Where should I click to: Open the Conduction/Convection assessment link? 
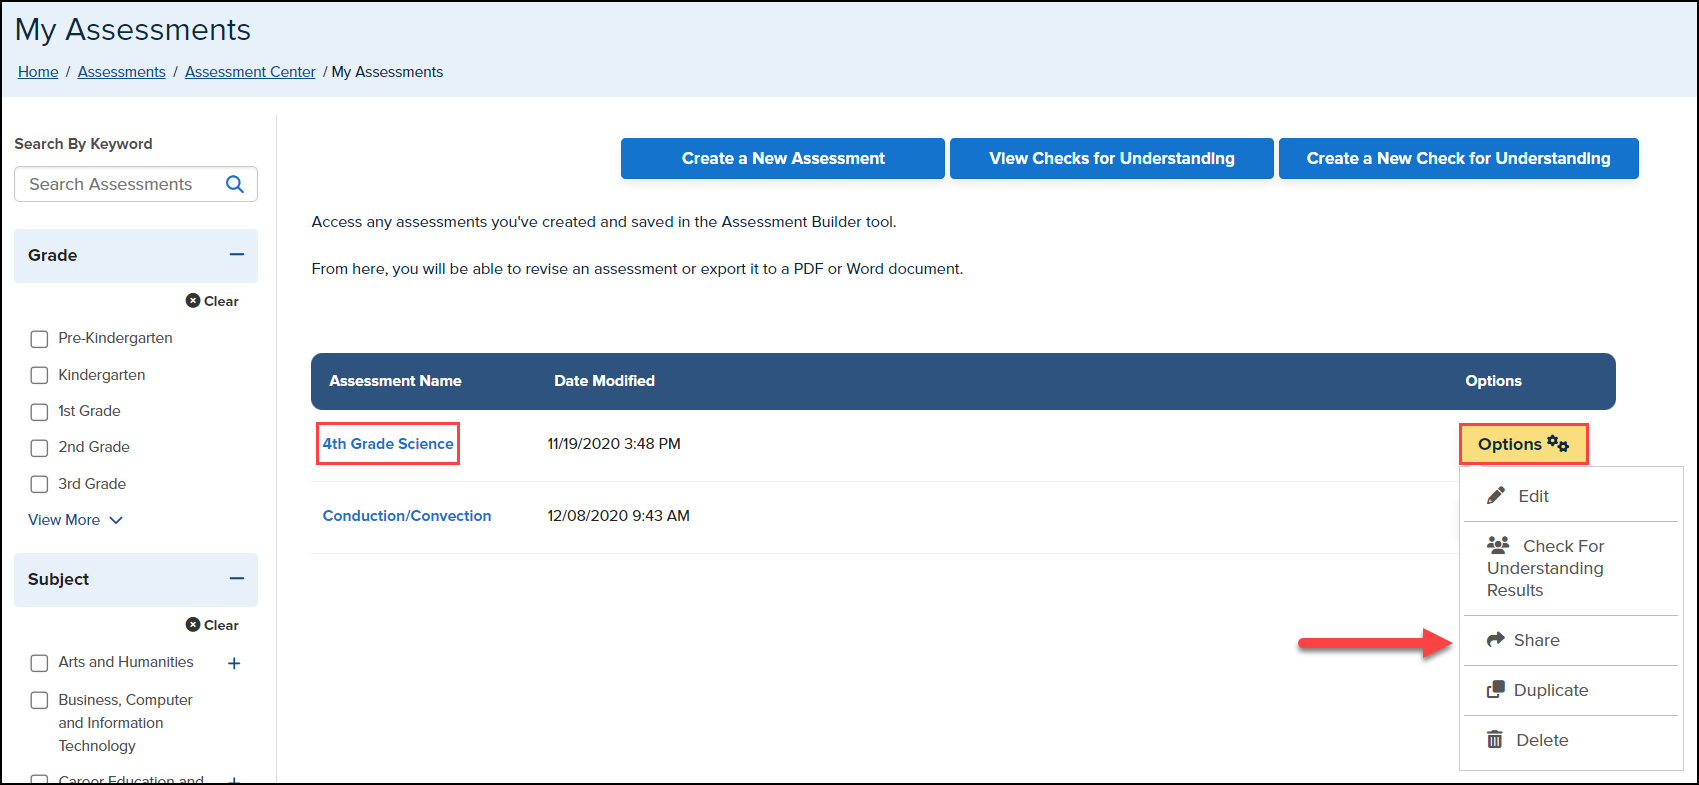[407, 516]
